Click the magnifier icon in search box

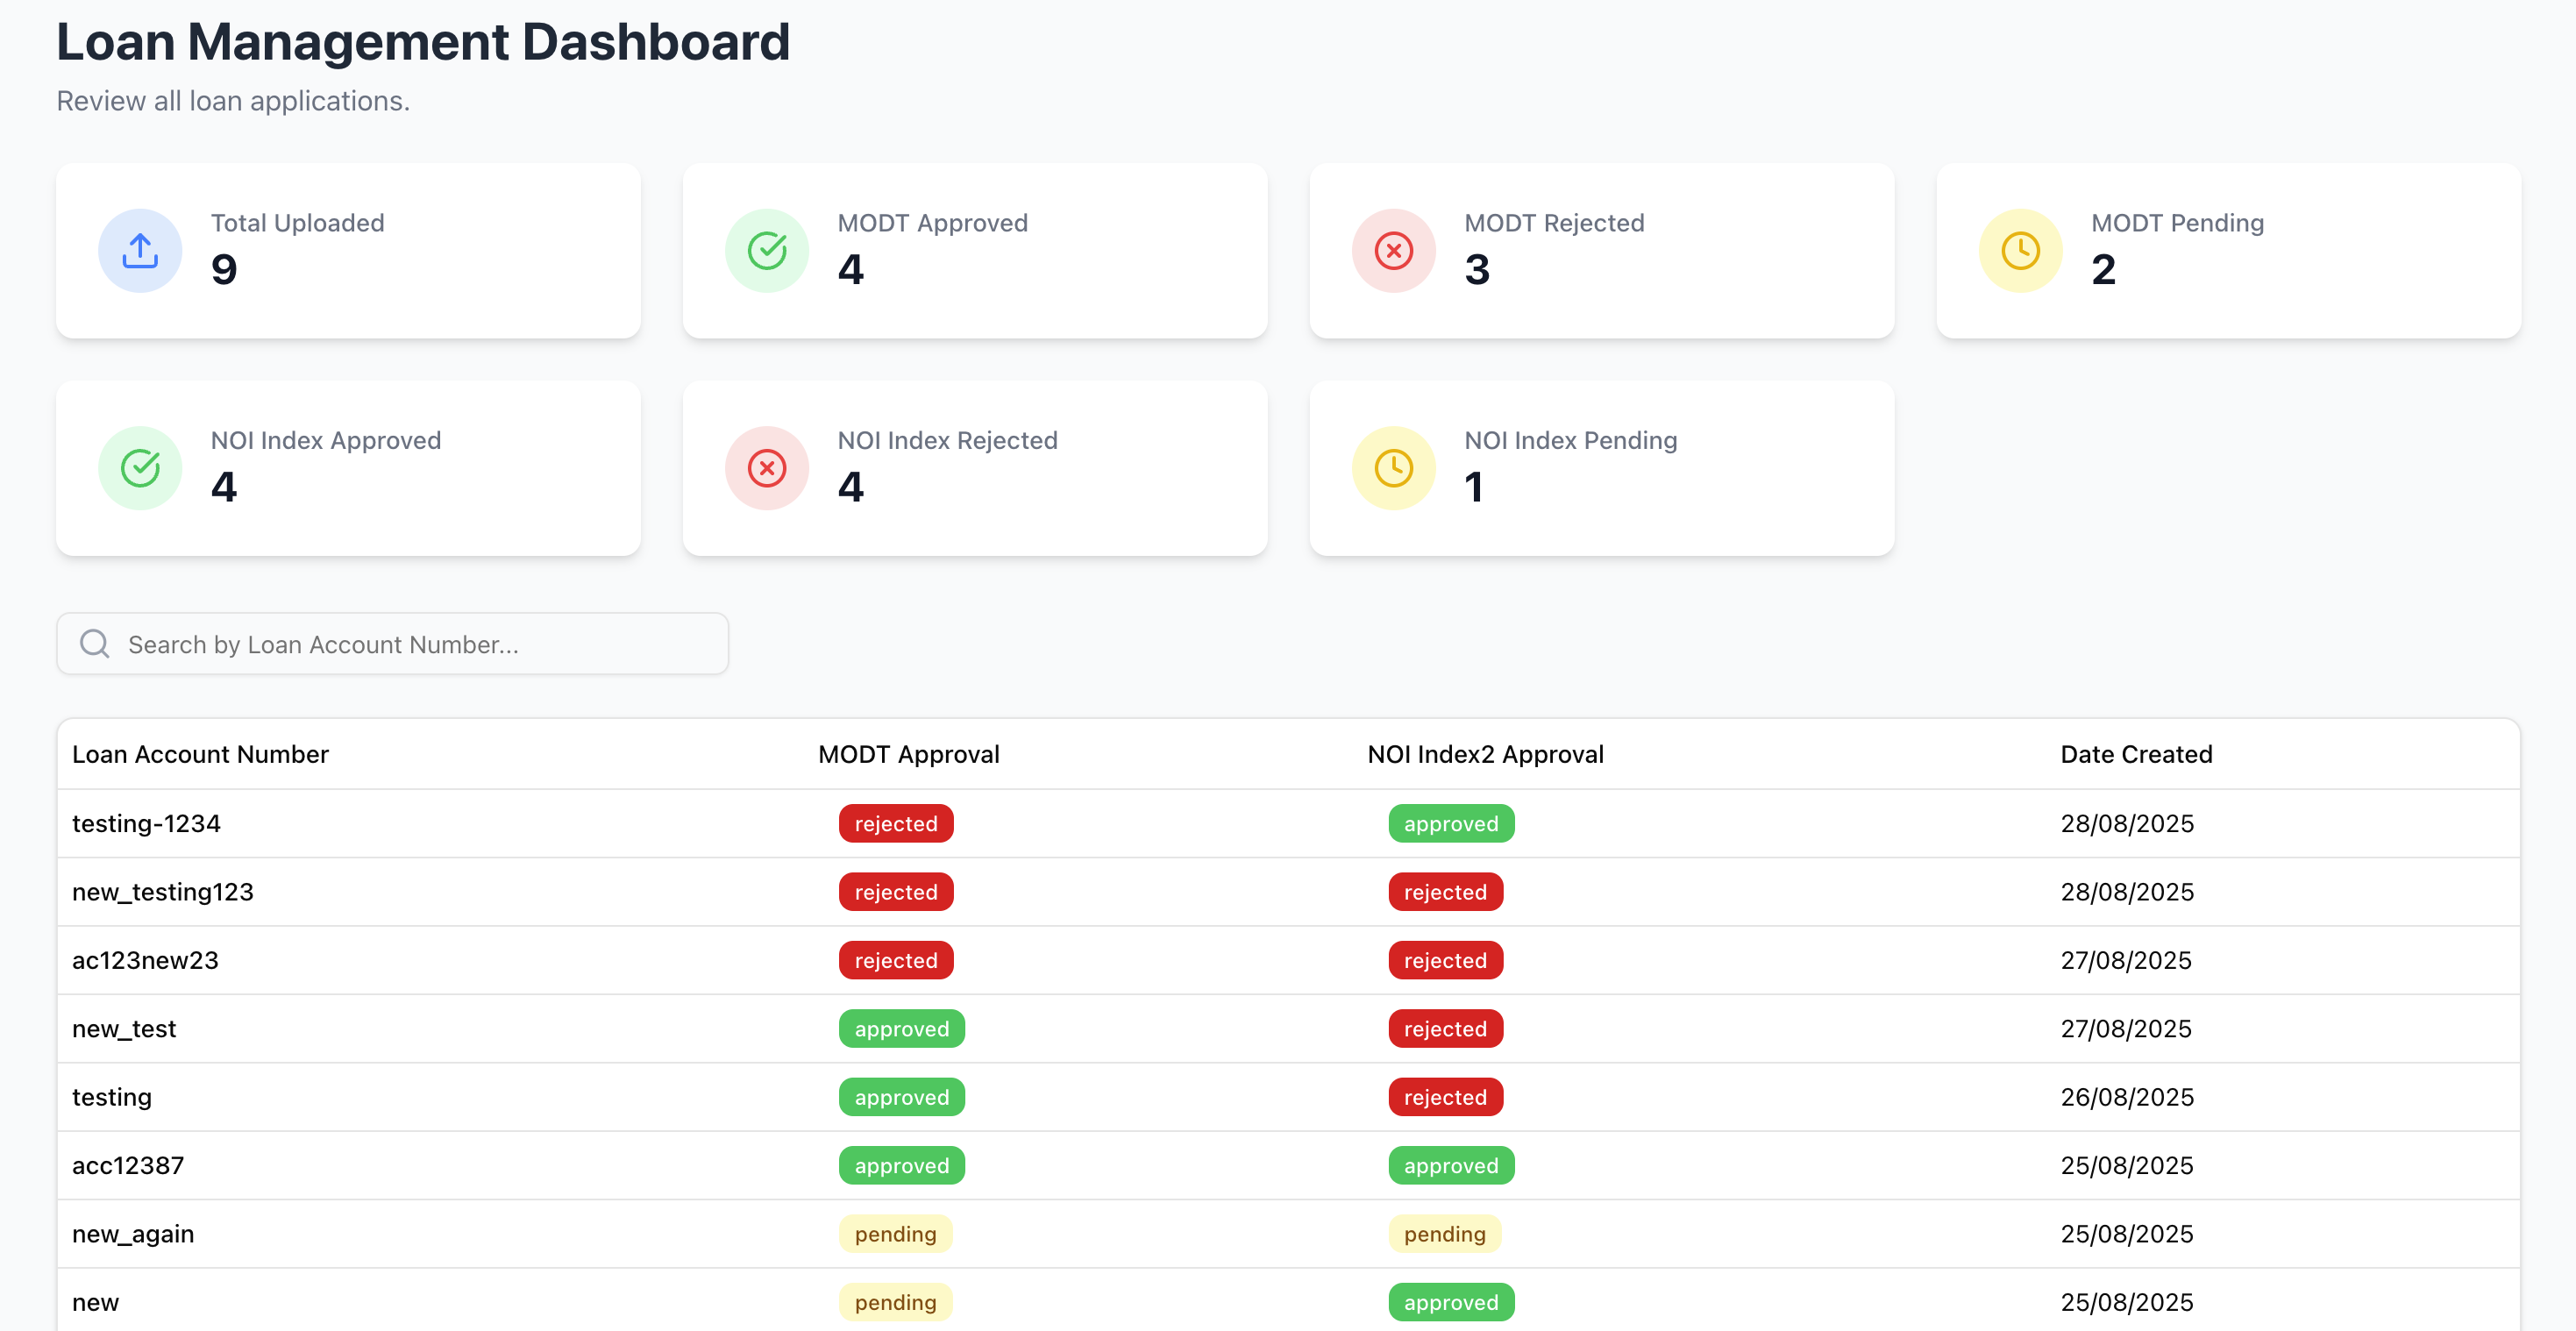click(95, 644)
